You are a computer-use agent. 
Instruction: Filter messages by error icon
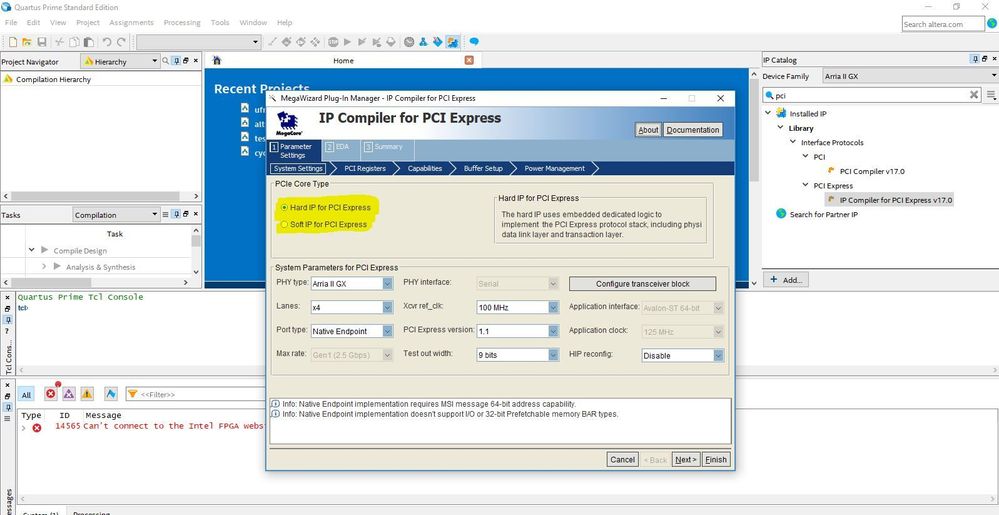coord(51,393)
